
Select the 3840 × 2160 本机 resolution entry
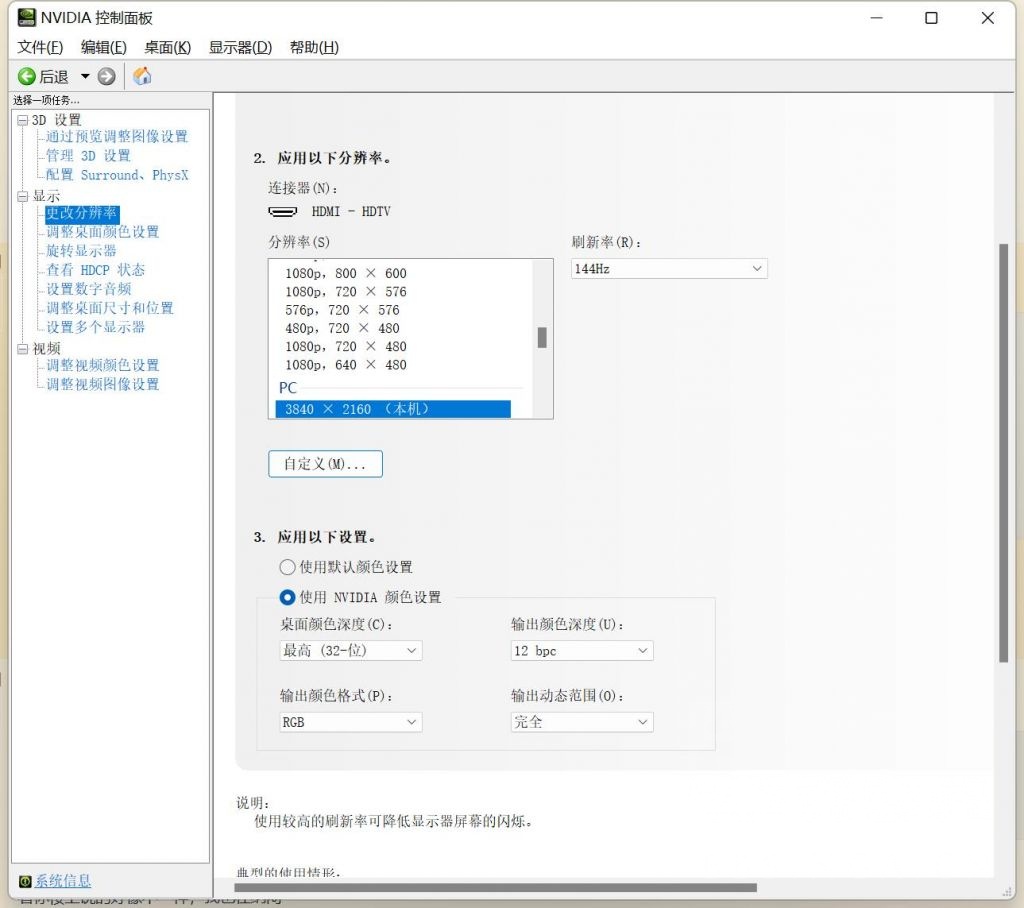393,408
